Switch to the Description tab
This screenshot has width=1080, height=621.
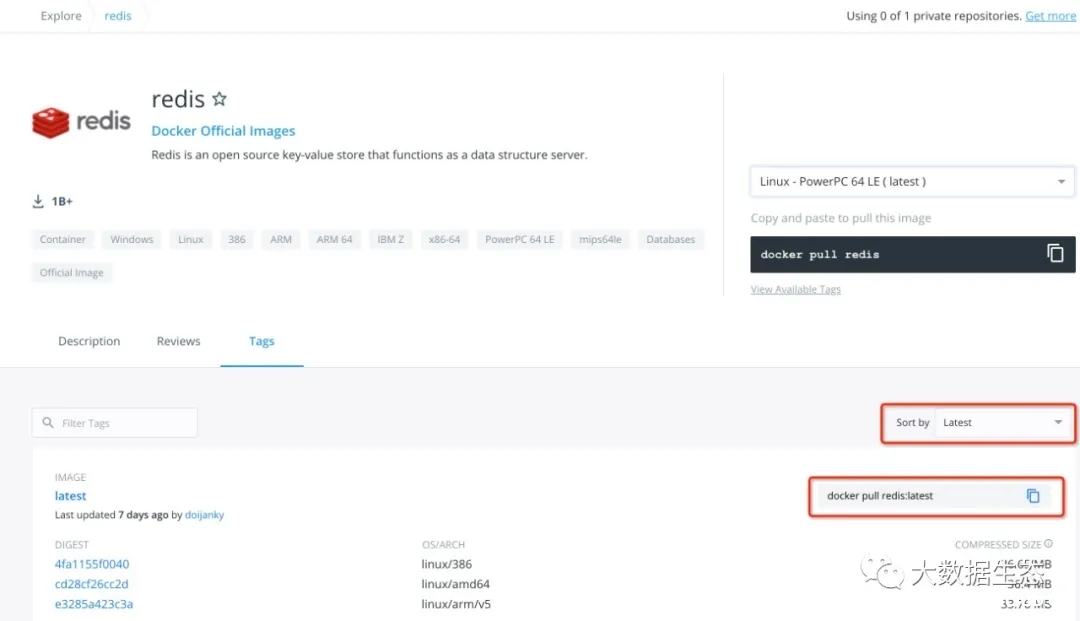pyautogui.click(x=88, y=341)
